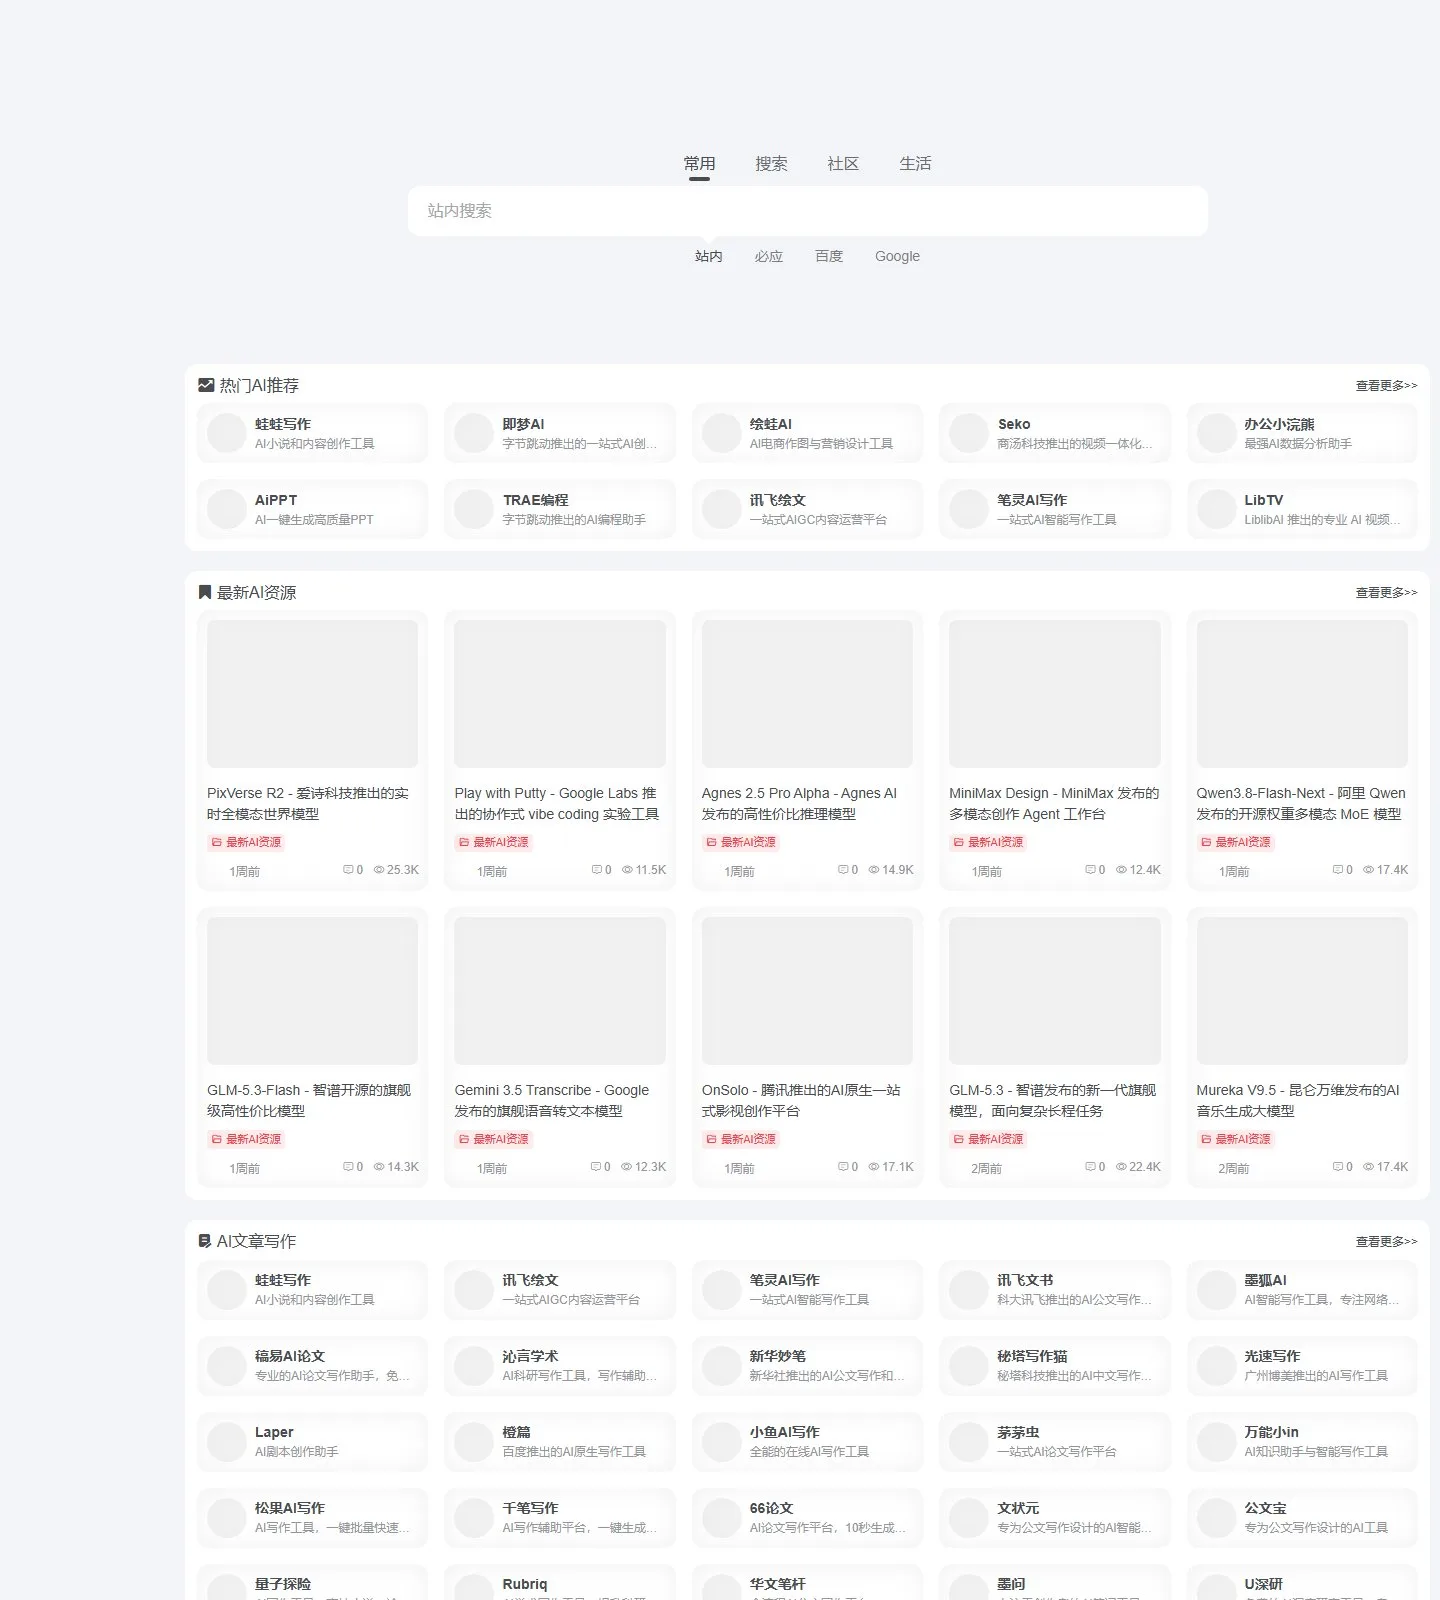The image size is (1440, 1600).
Task: Open the 66论文 tool card
Action: pos(807,1517)
